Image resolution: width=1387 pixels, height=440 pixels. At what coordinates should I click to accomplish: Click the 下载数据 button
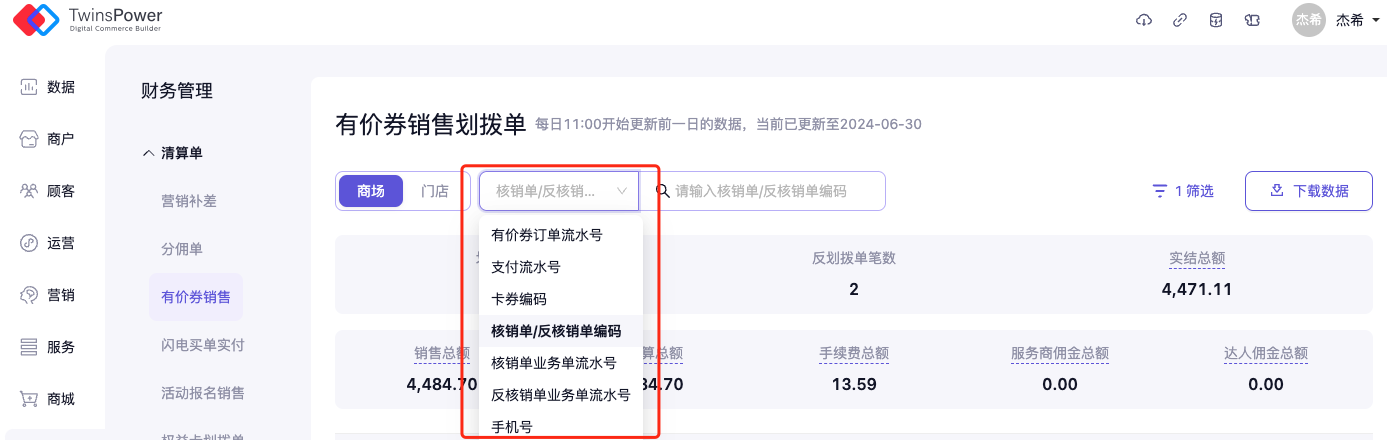(1308, 191)
